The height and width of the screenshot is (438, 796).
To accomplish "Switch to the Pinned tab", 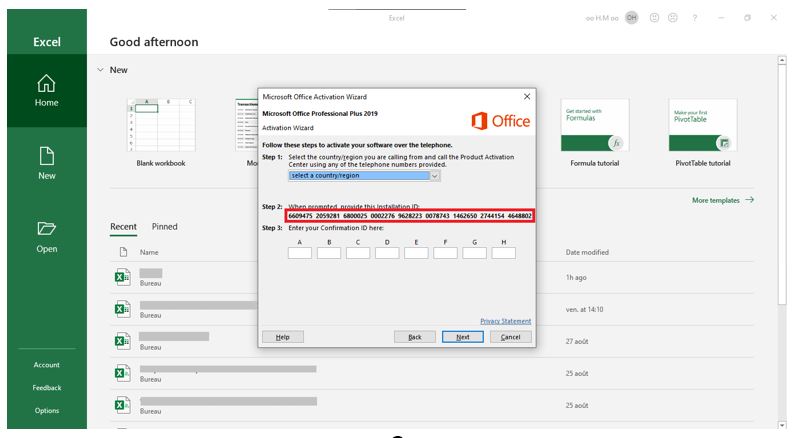I will pos(165,227).
